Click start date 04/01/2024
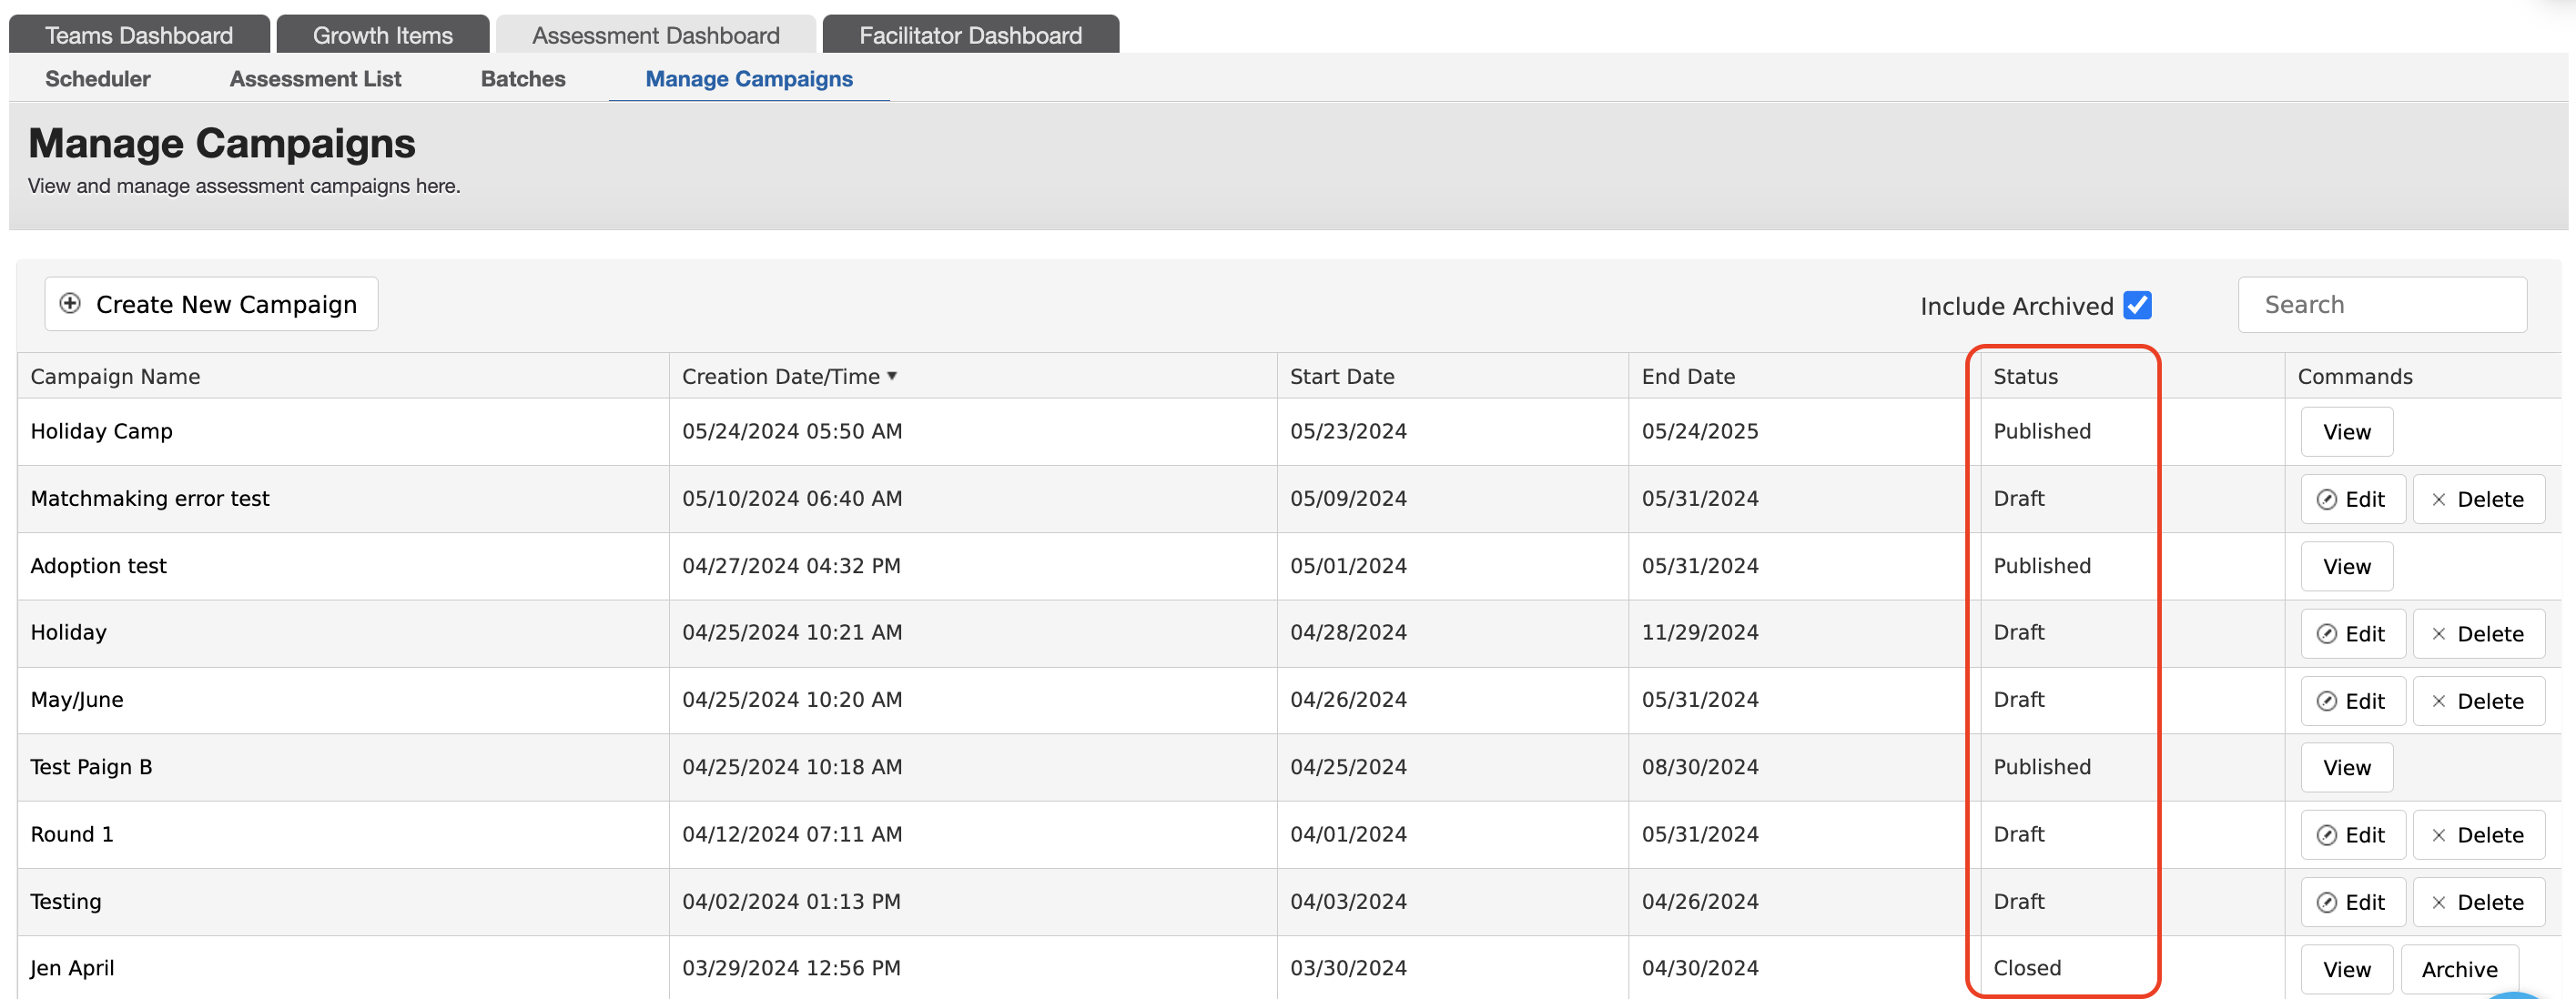 [1348, 833]
